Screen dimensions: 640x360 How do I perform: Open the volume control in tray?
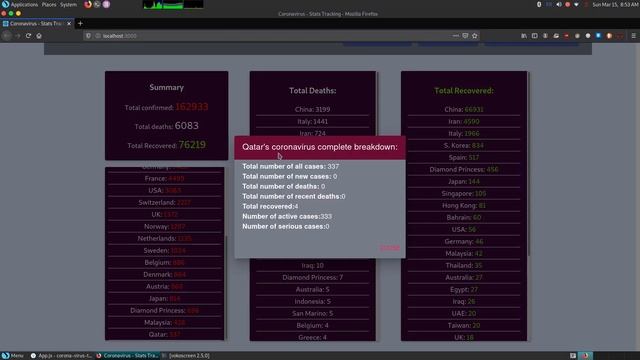coord(559,4)
